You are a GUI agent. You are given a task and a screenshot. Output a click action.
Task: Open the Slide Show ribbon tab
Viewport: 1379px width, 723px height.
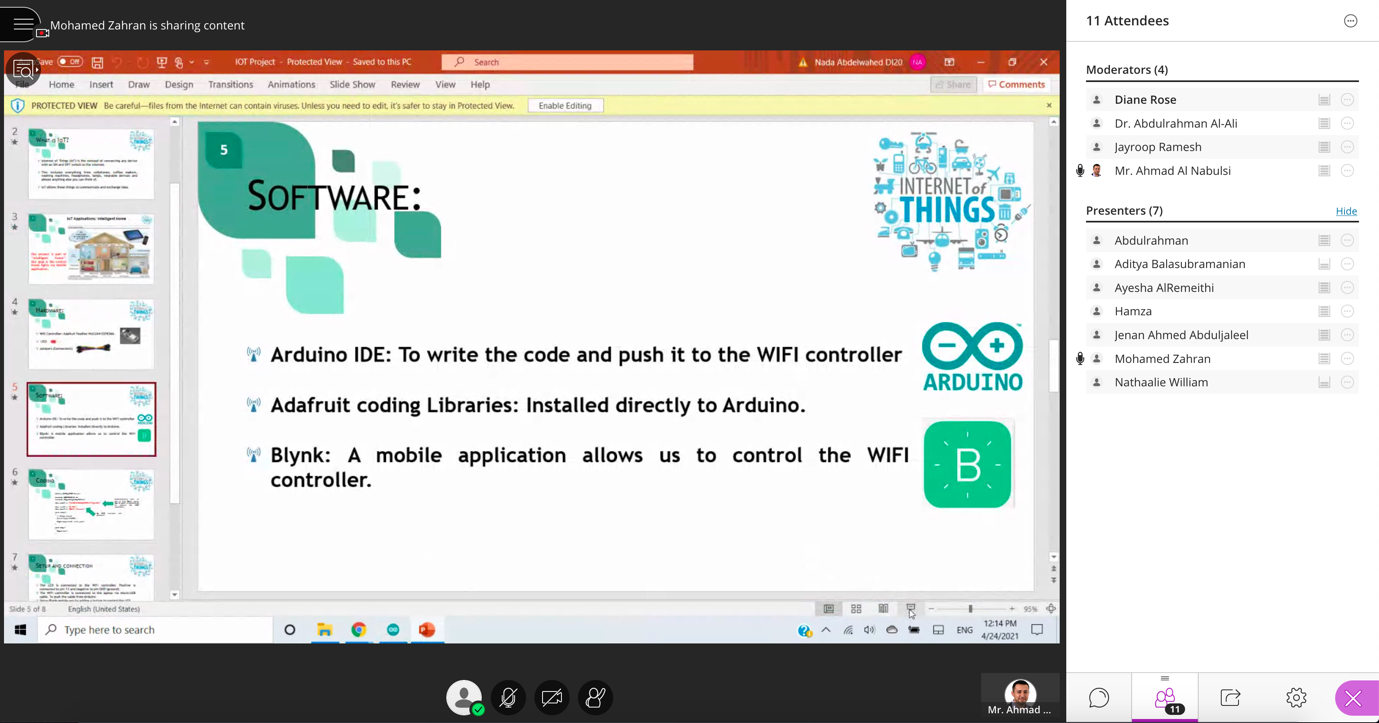352,85
